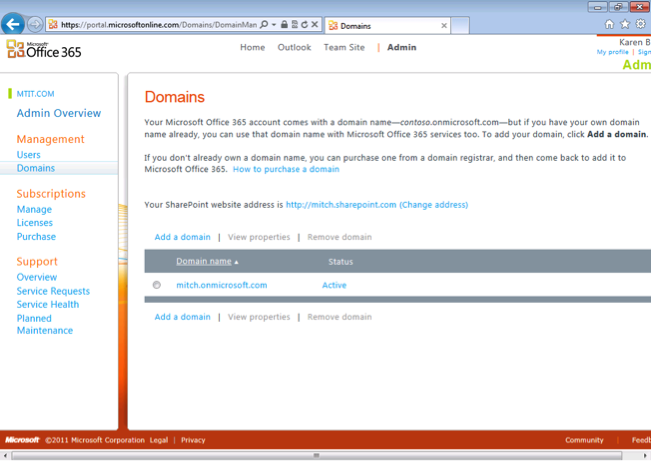Open the My profile link

[612, 52]
